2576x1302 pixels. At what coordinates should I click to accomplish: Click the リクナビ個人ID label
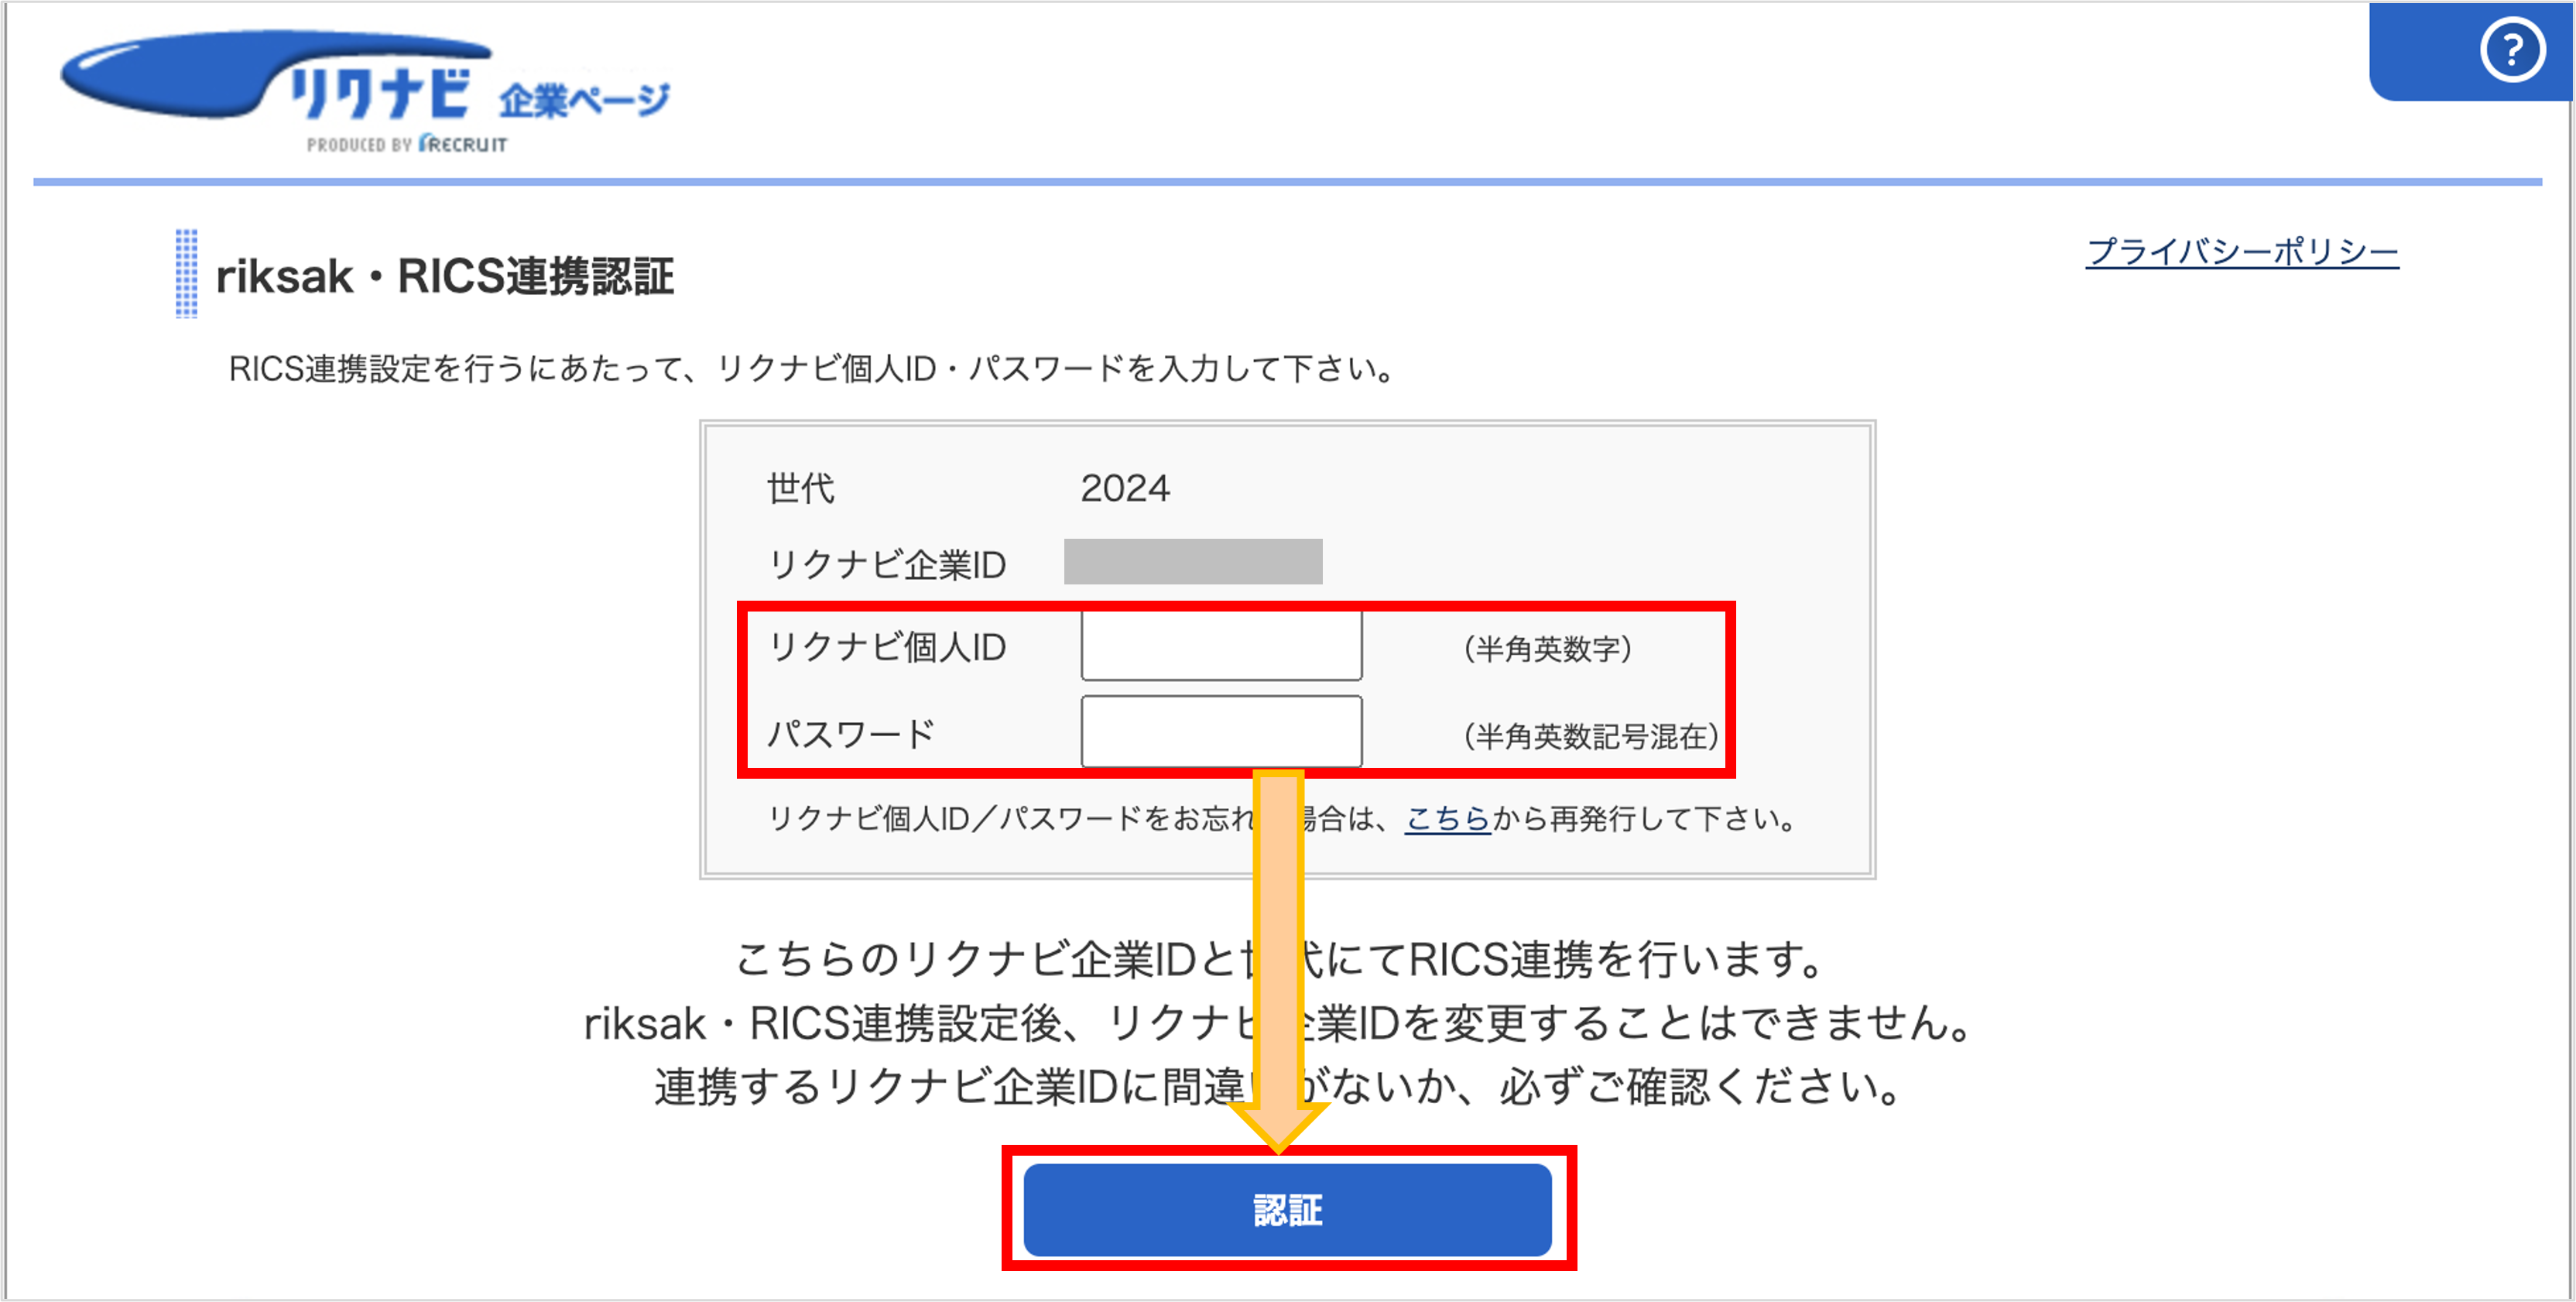coord(887,647)
